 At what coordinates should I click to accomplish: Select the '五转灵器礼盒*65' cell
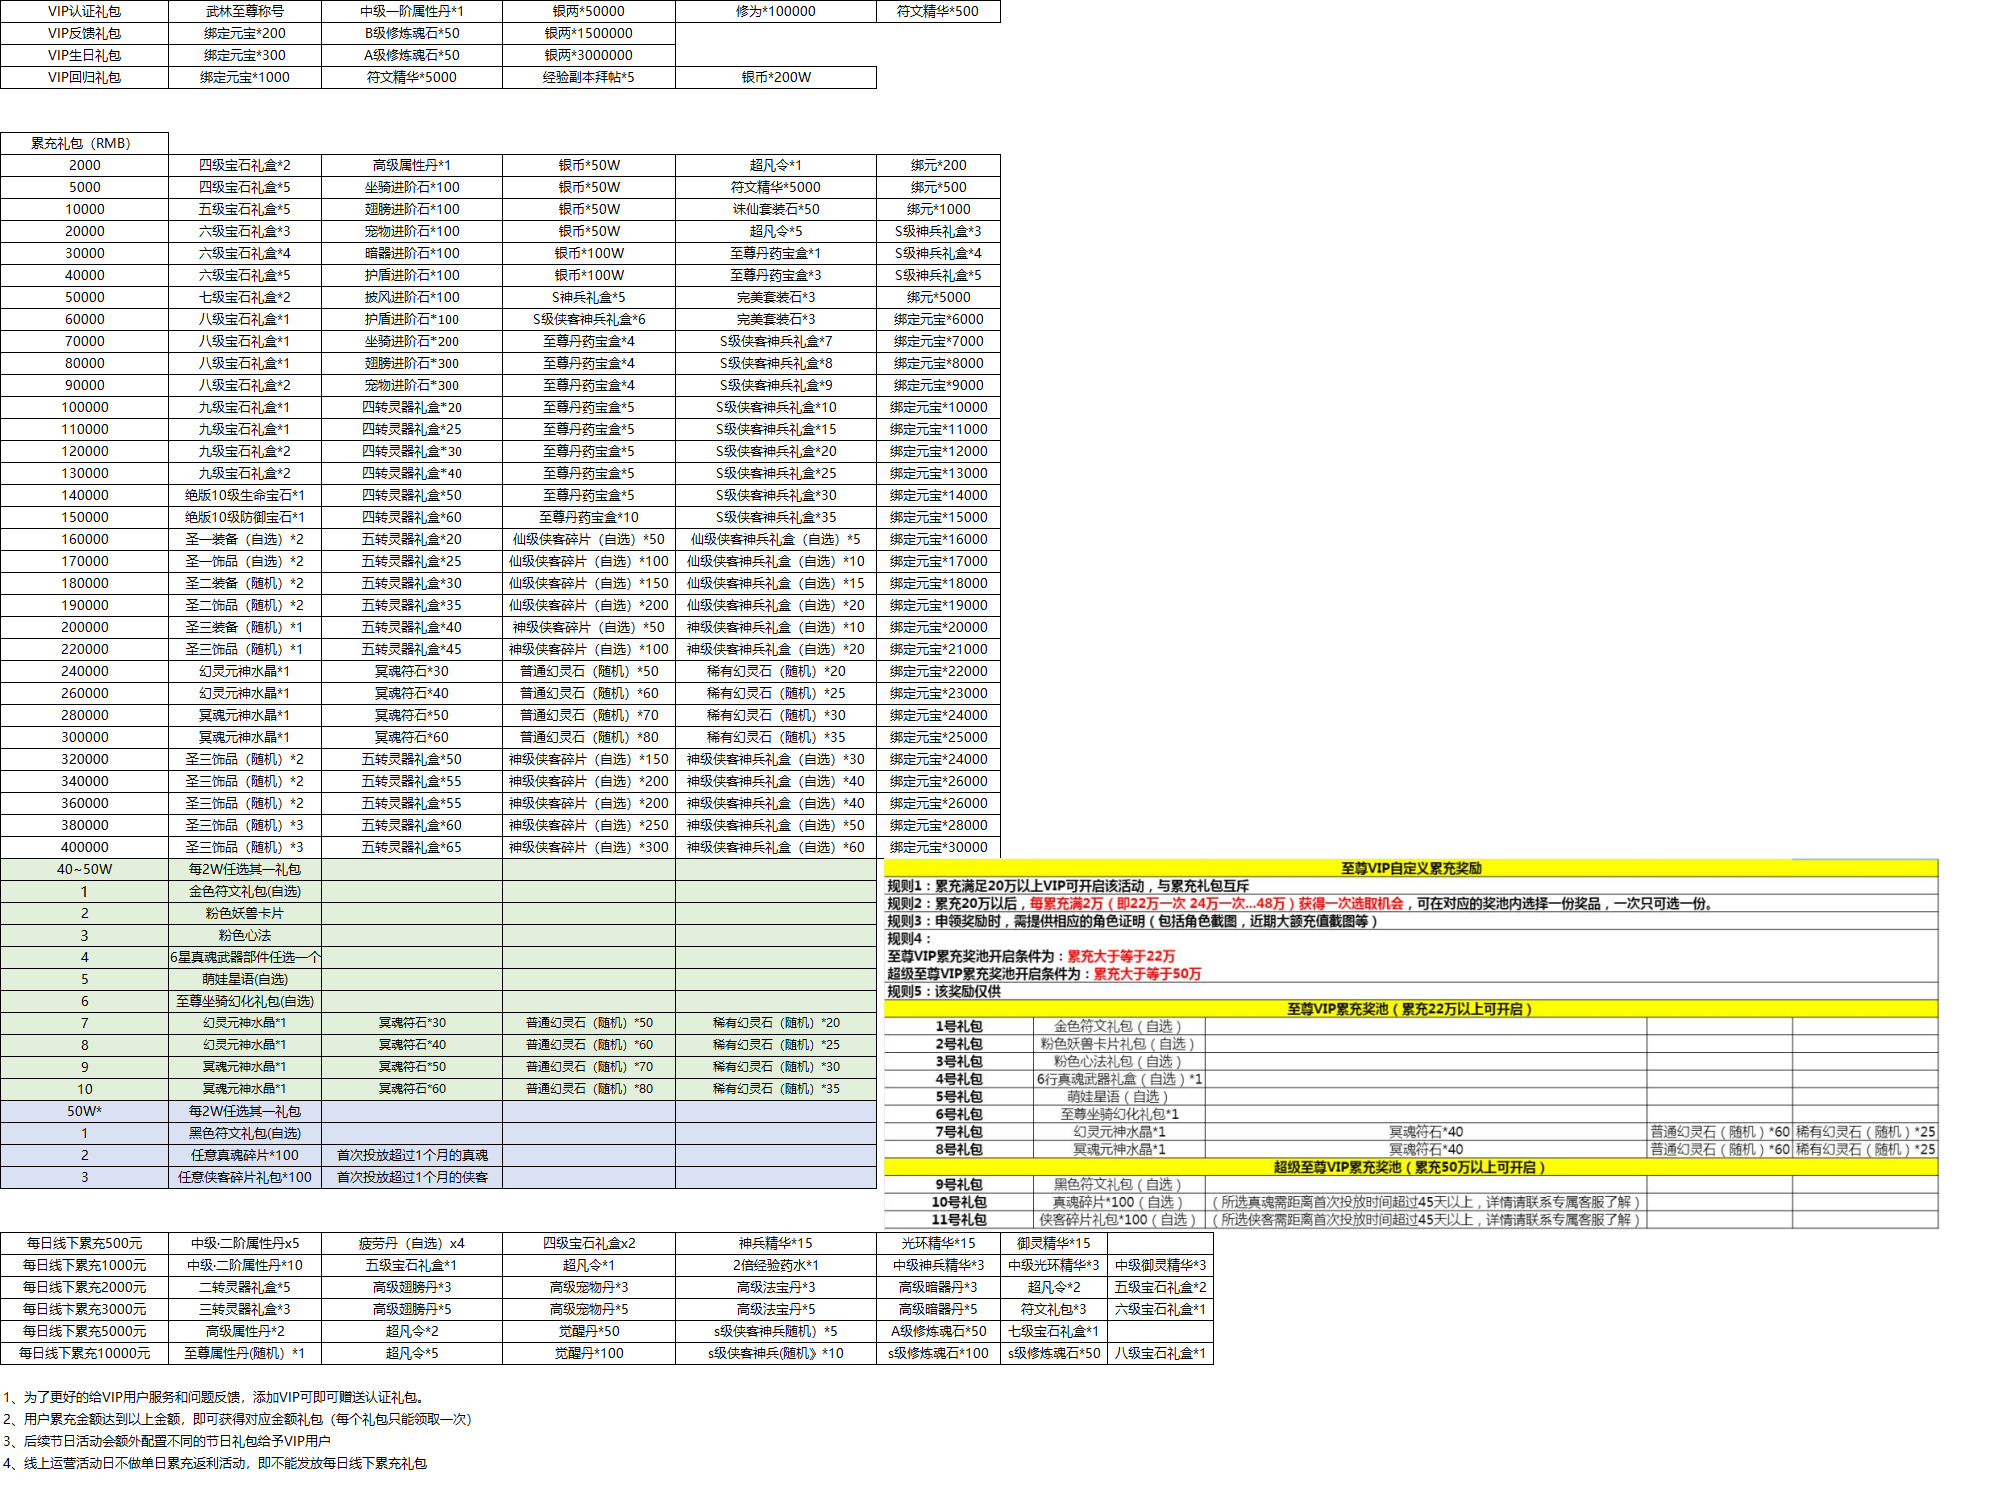tap(412, 847)
